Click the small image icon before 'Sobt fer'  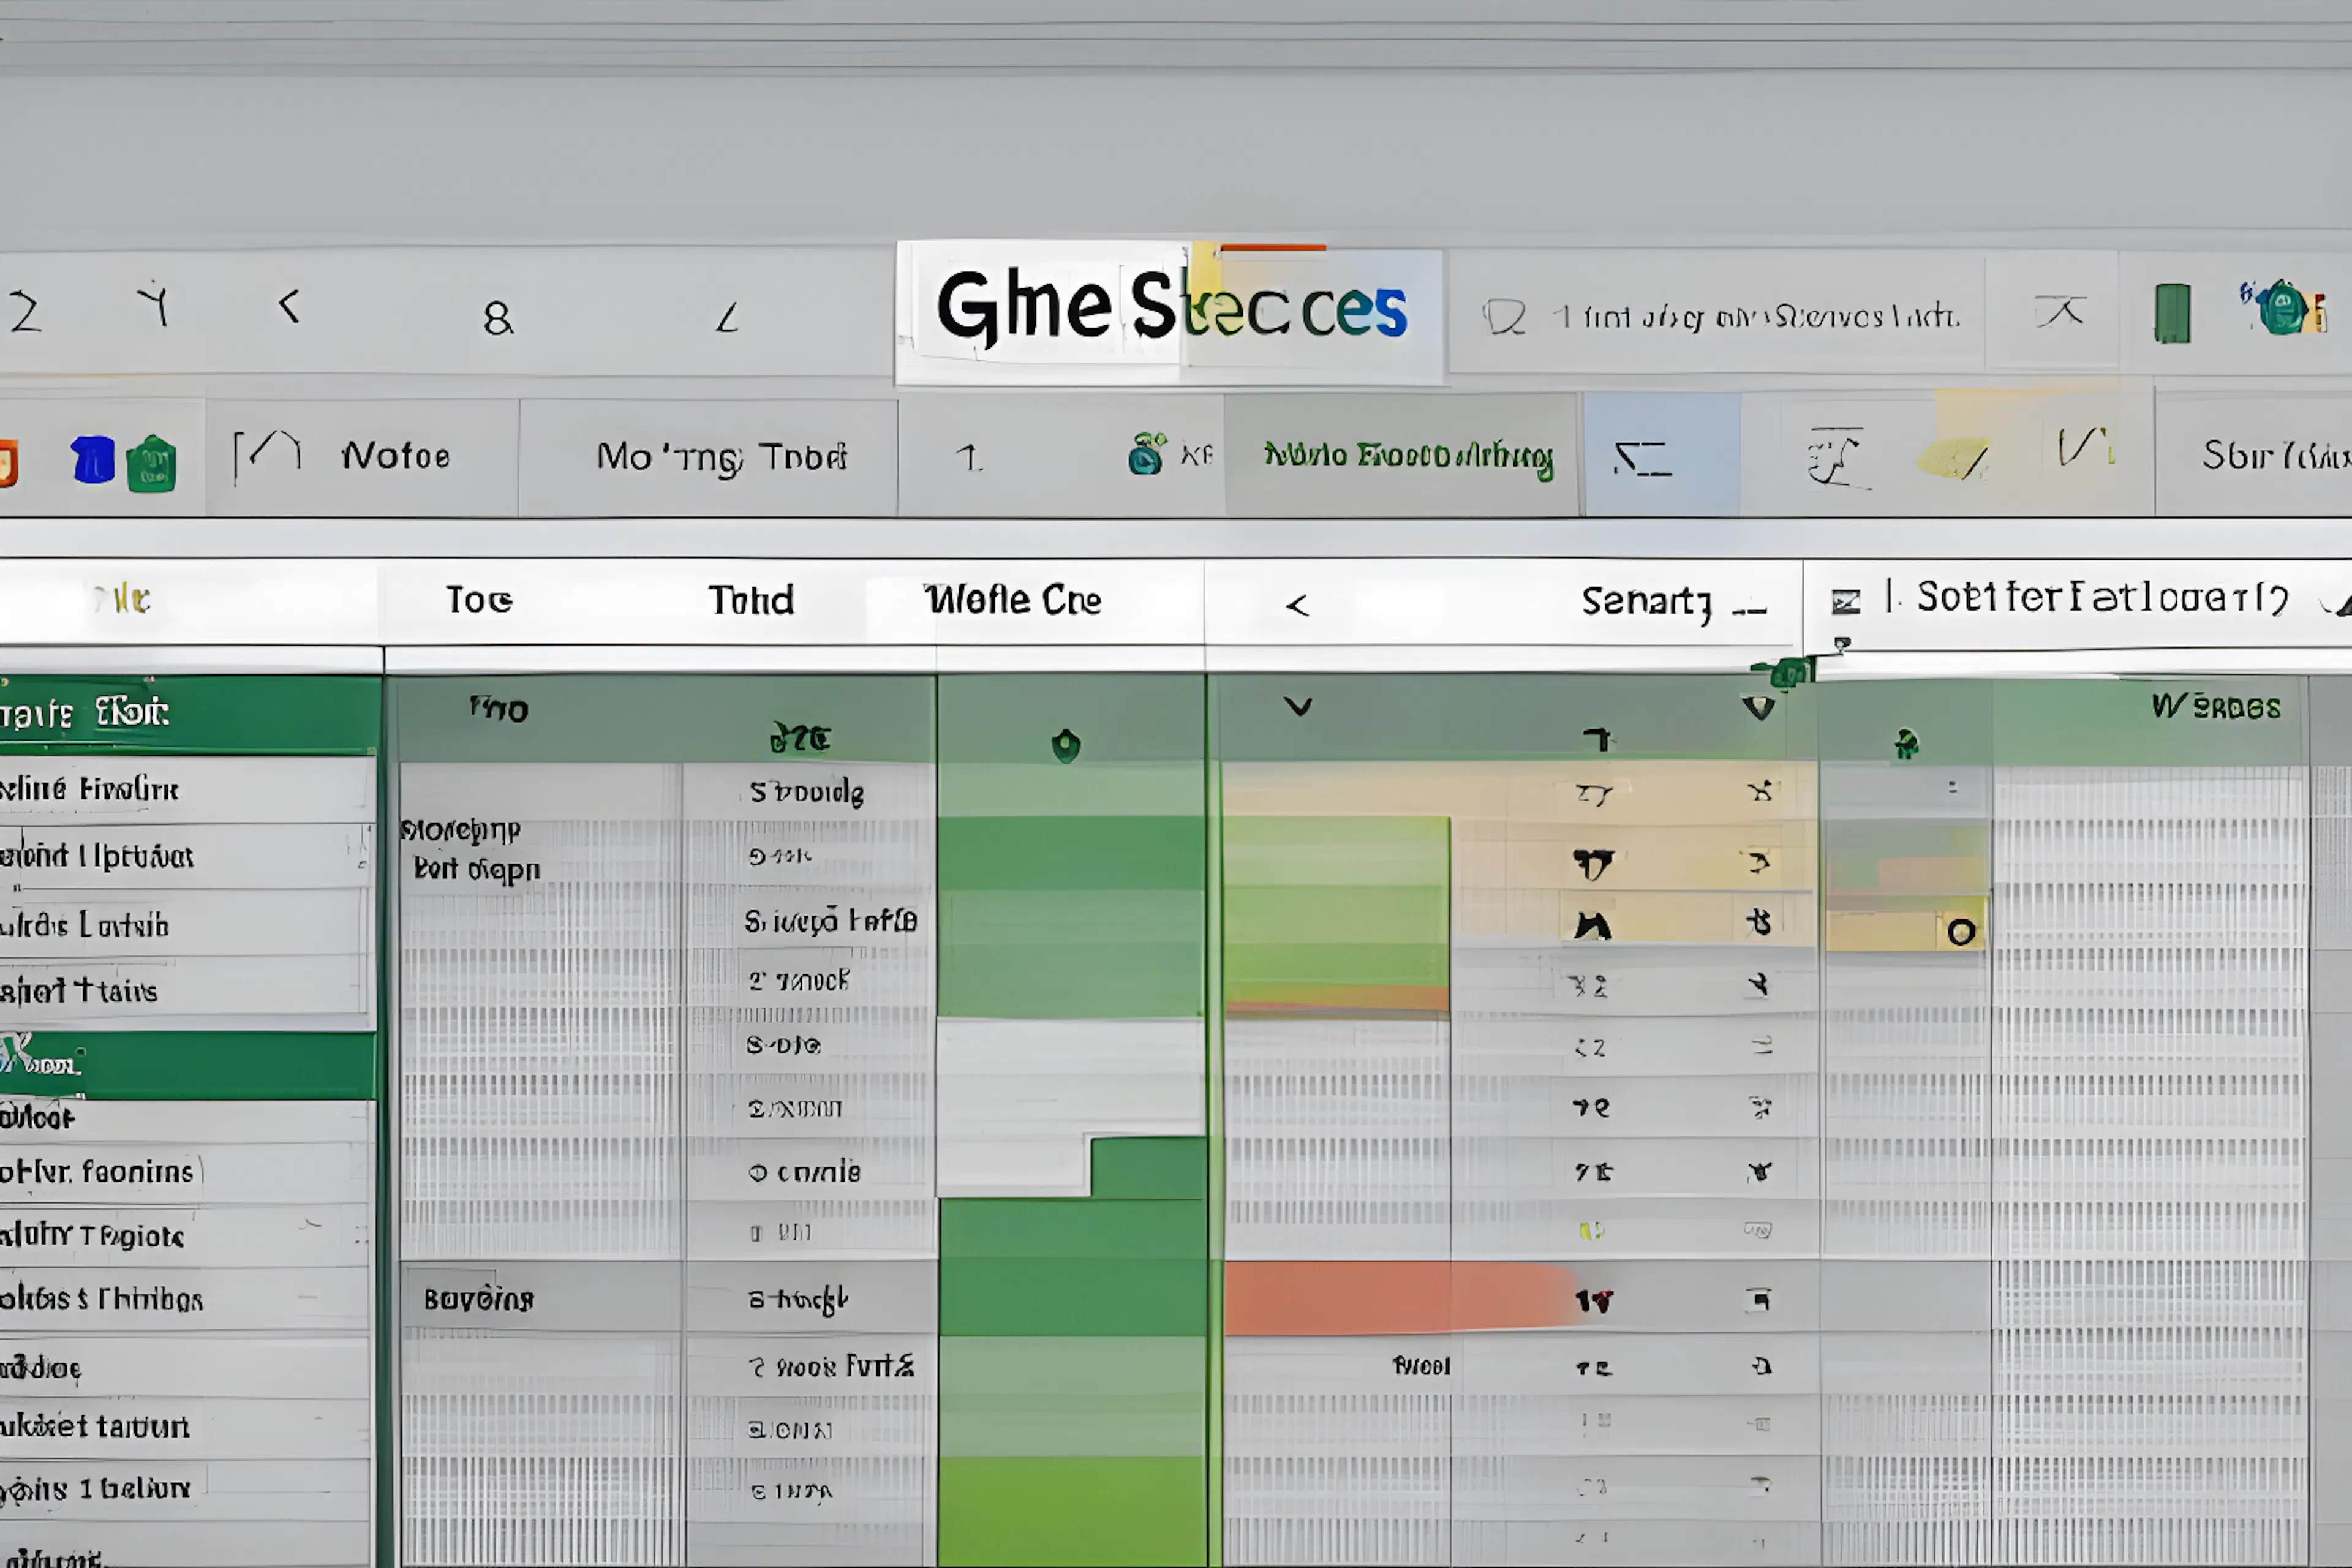click(x=1845, y=601)
